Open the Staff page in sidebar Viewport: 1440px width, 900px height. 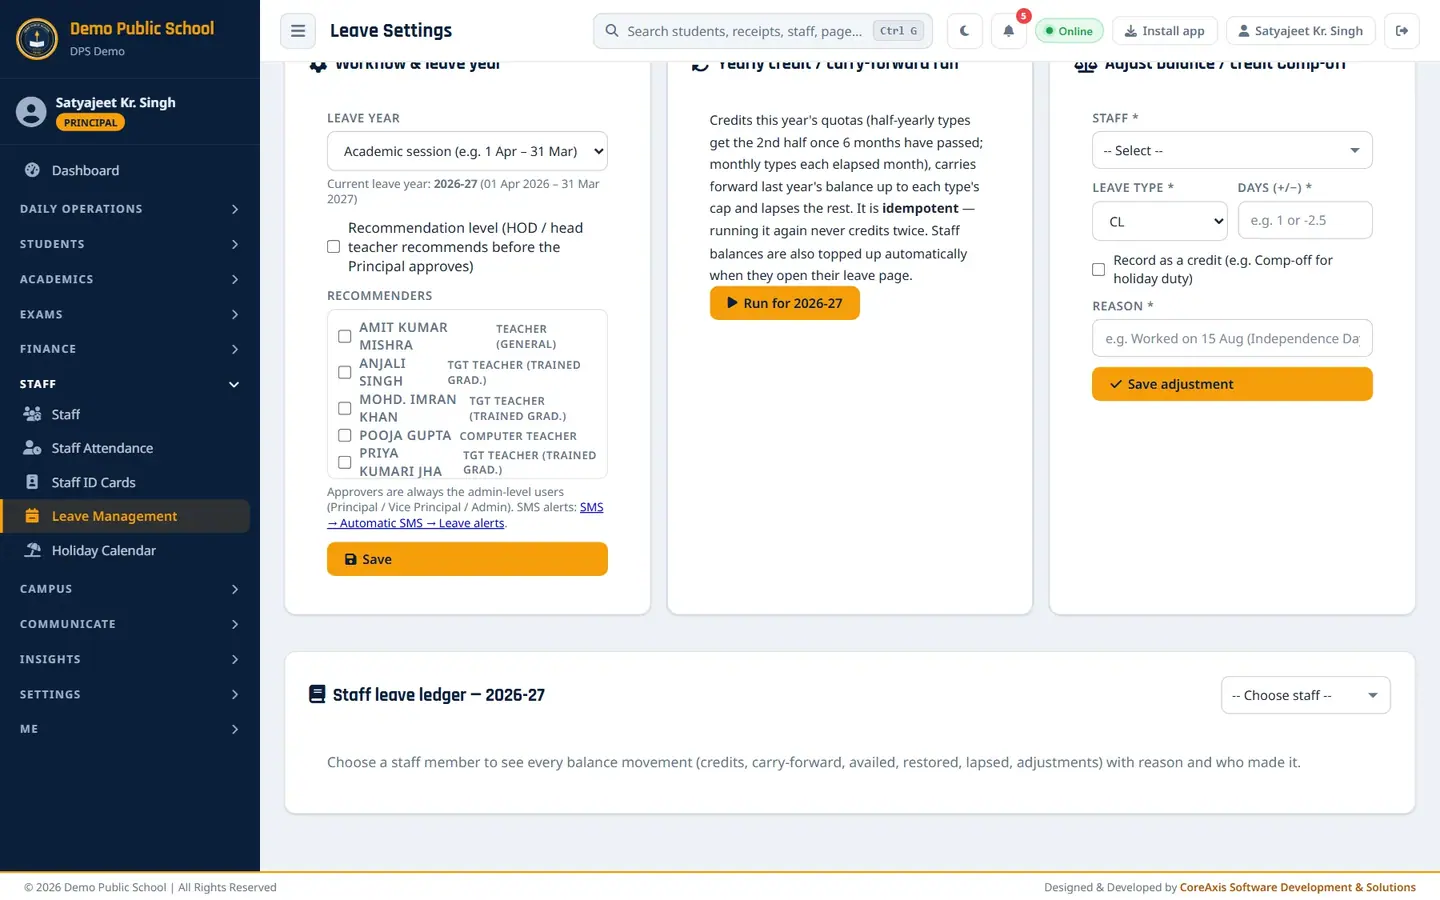coord(125,414)
